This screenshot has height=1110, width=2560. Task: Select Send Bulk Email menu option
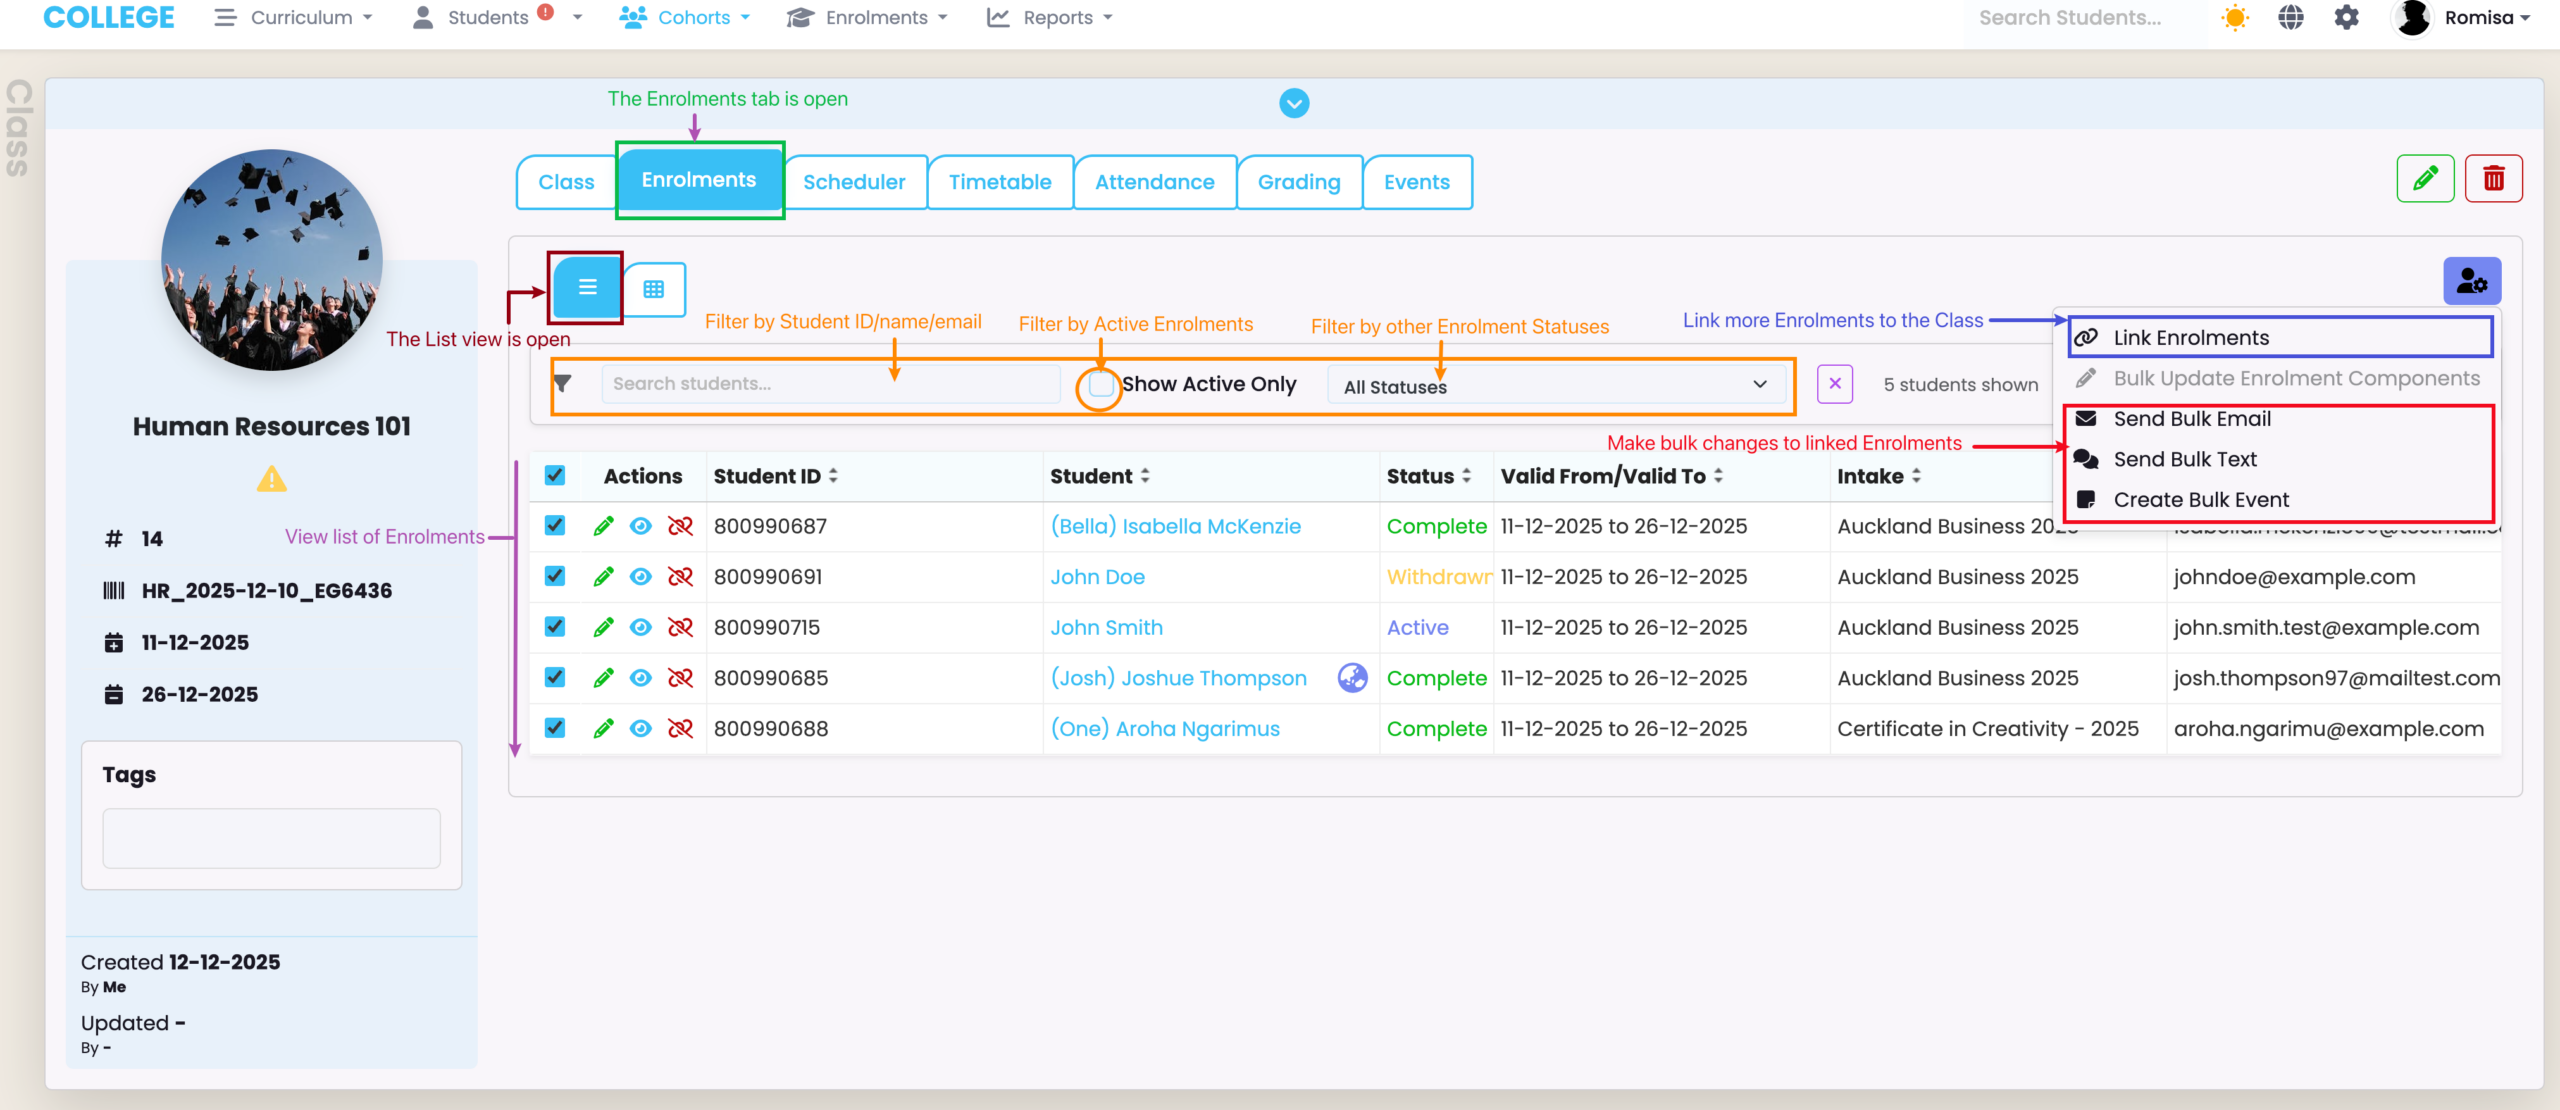(x=2191, y=419)
